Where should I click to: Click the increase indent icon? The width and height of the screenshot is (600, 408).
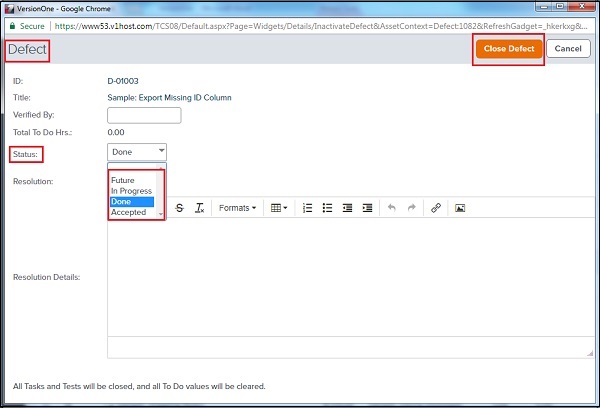[367, 208]
